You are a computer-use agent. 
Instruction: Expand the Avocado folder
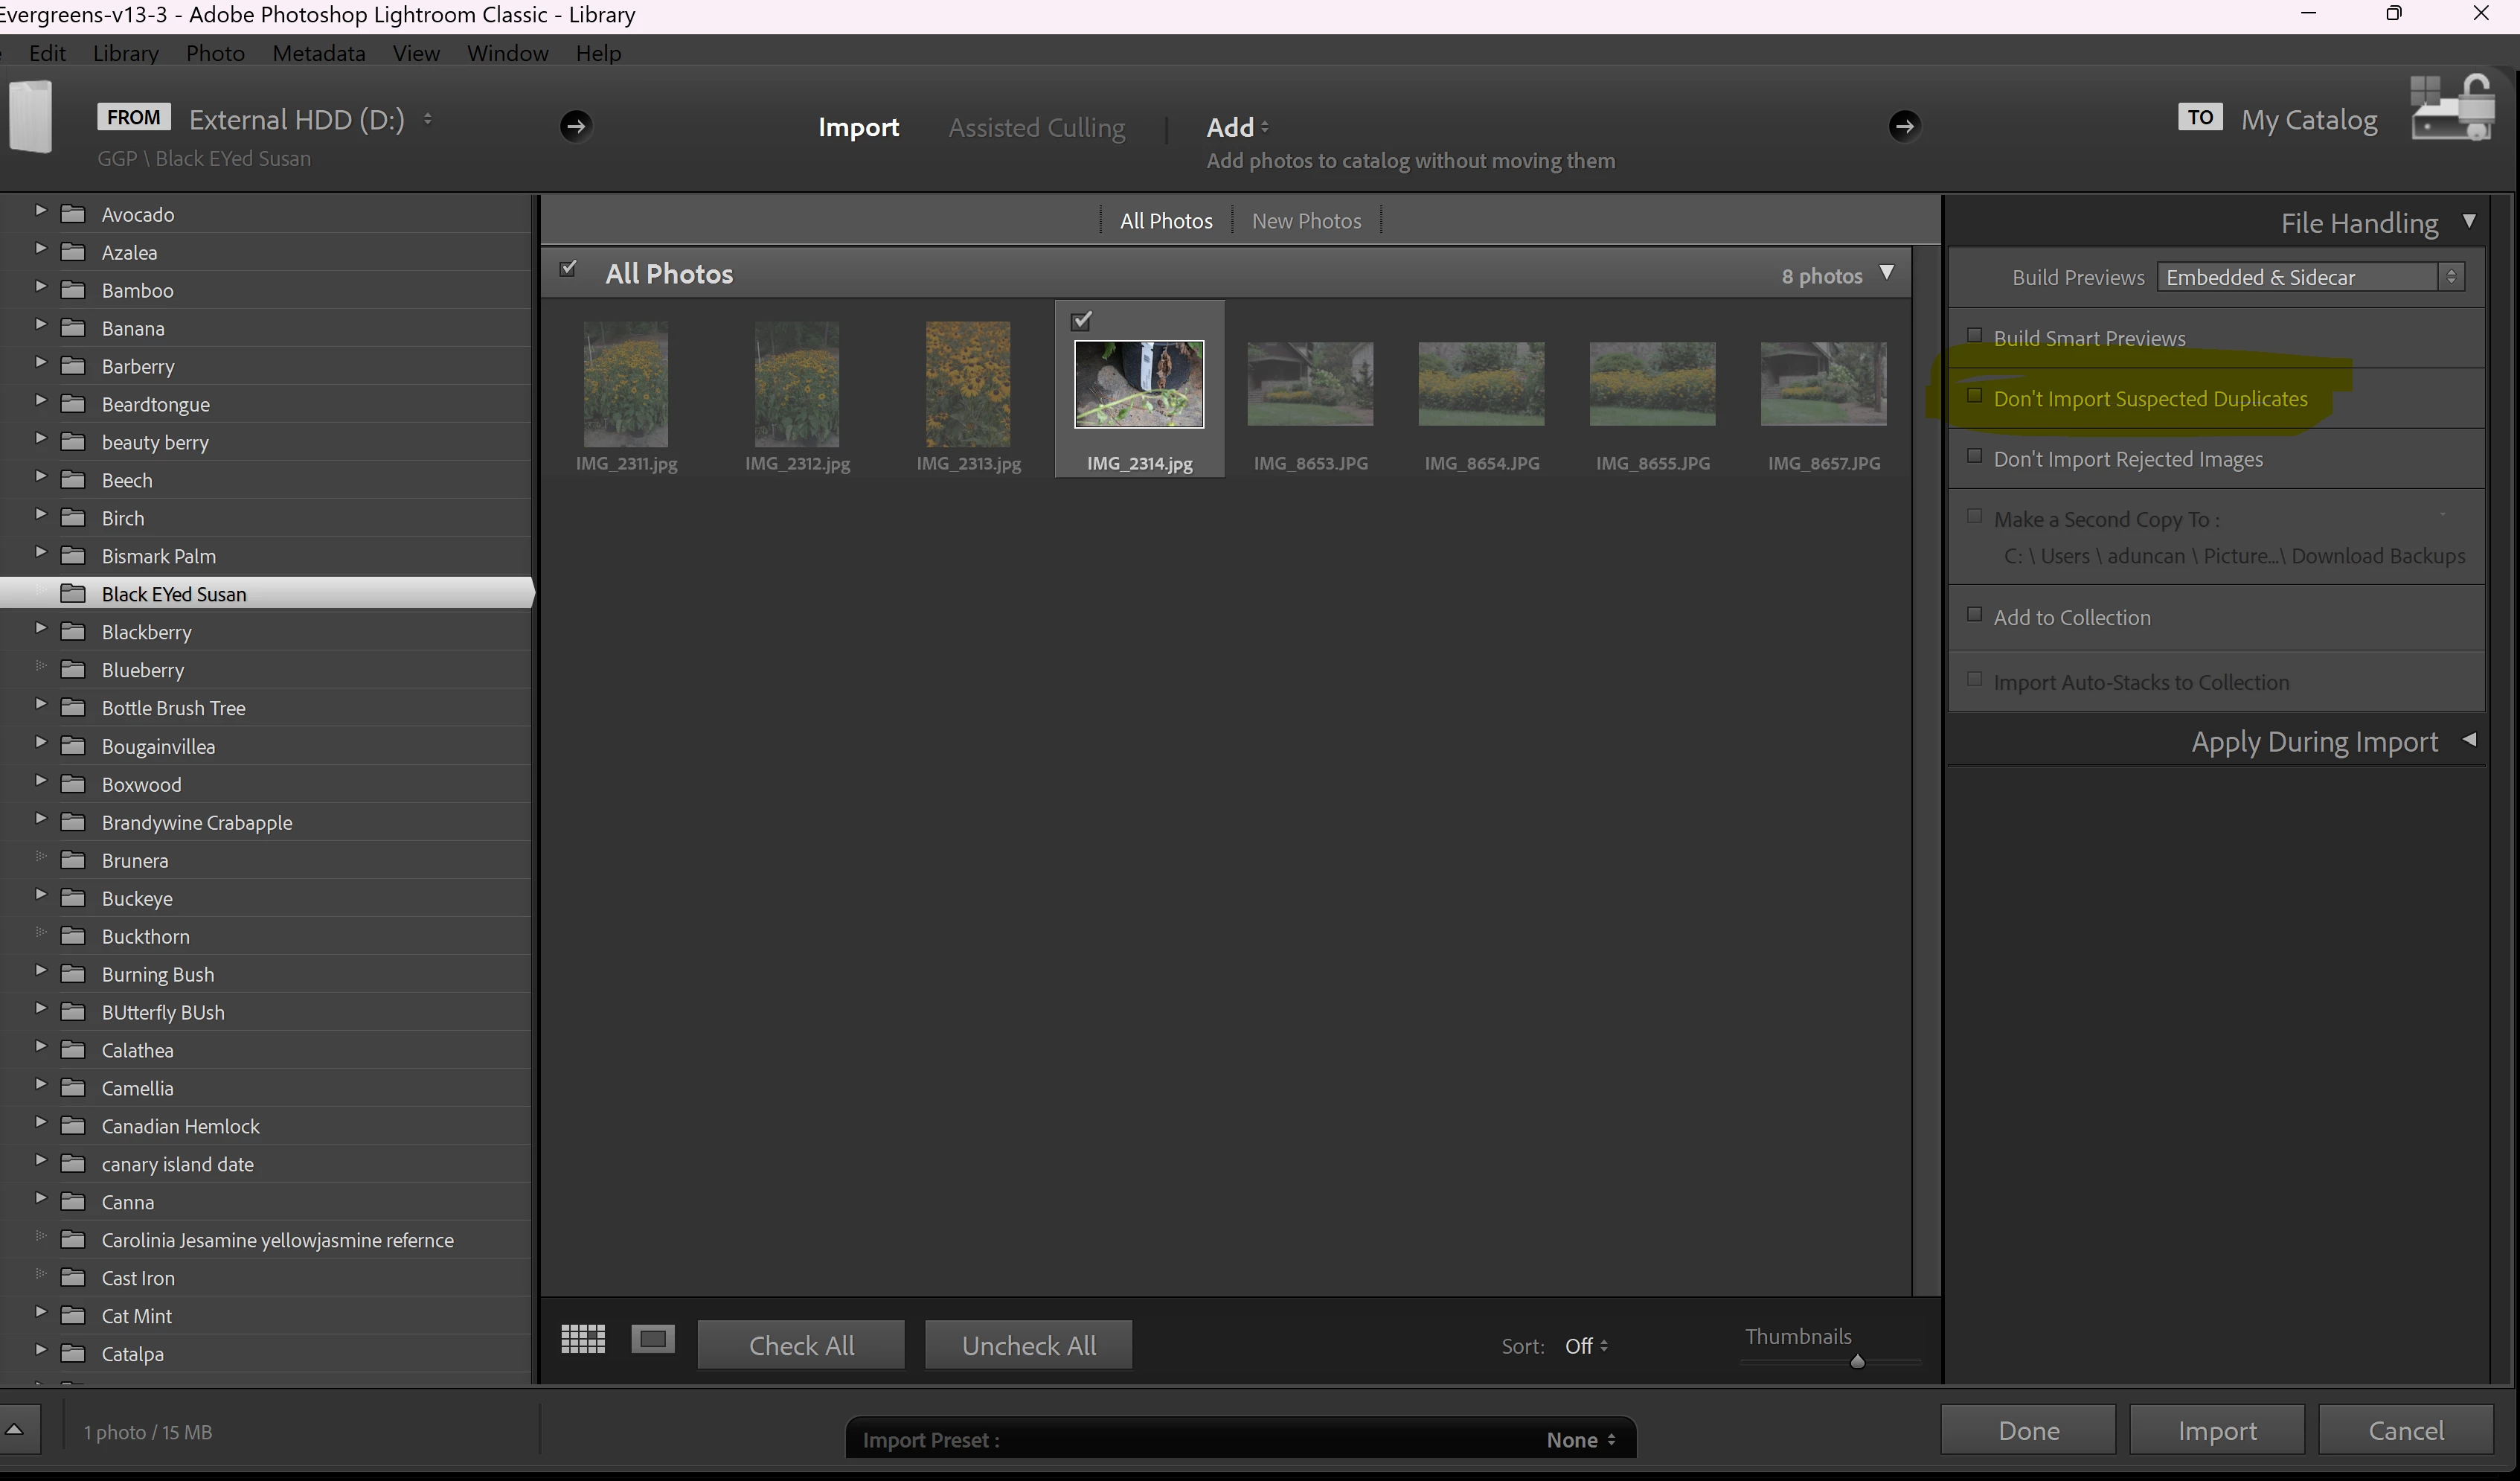point(40,211)
